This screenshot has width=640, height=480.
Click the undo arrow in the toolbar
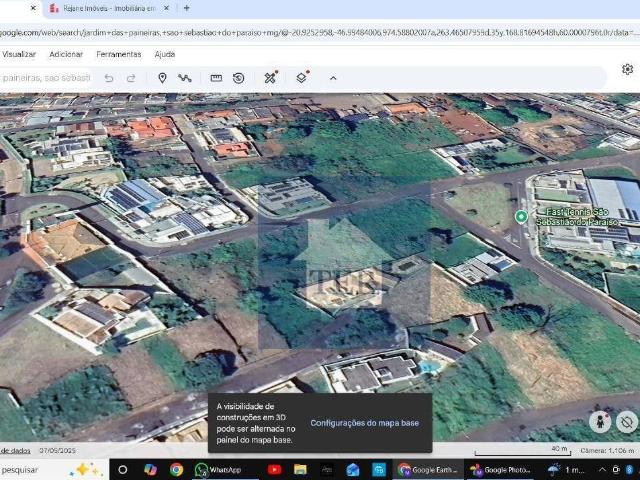pyautogui.click(x=109, y=78)
